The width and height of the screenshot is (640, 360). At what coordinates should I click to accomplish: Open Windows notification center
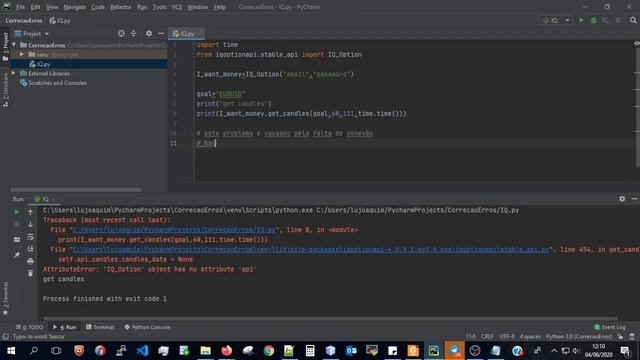[x=625, y=351]
